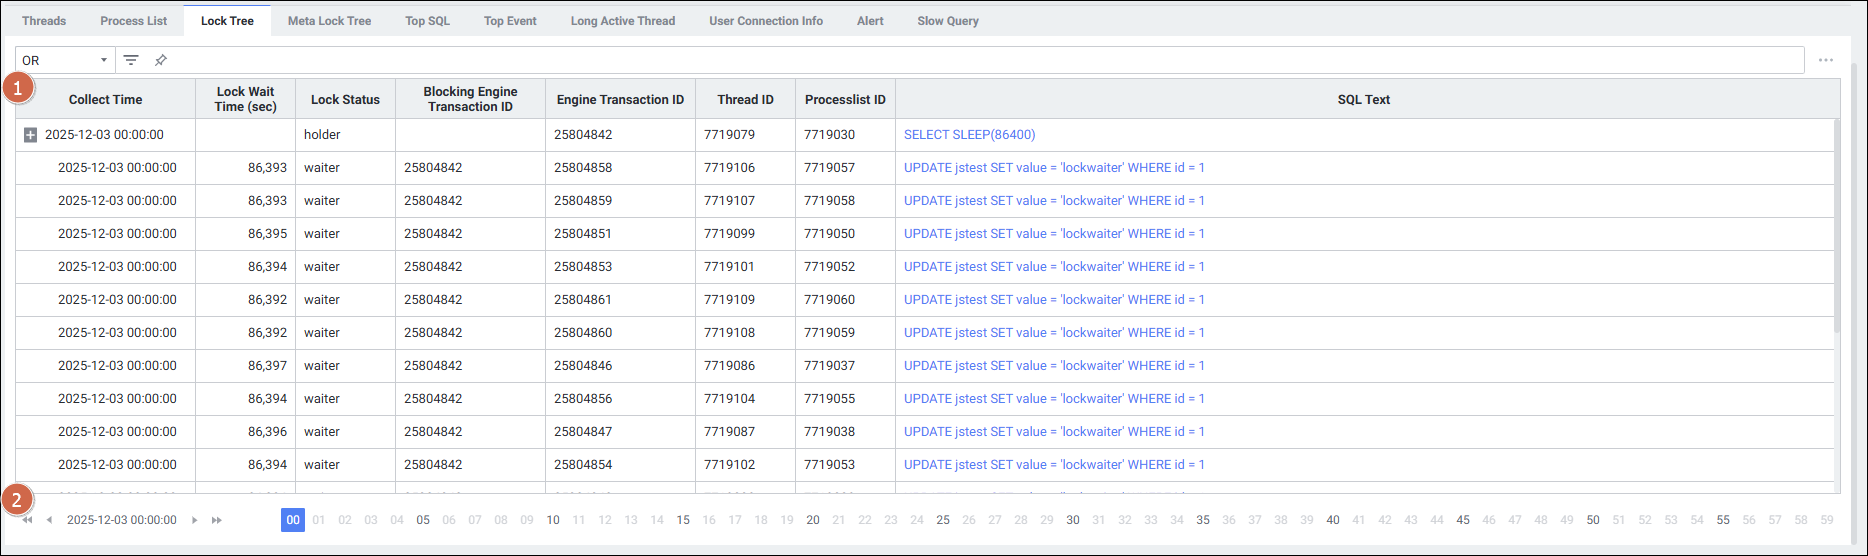Viewport: 1868px width, 556px height.
Task: Jump to last time with fast-forward icon
Action: pyautogui.click(x=216, y=520)
